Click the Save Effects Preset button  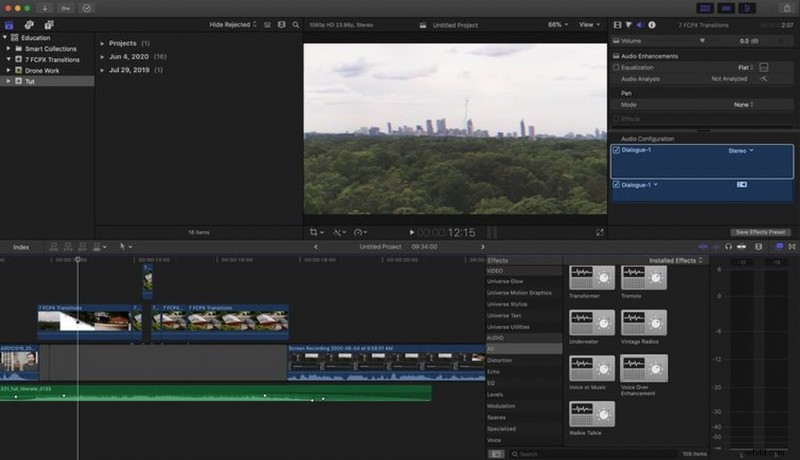click(760, 232)
